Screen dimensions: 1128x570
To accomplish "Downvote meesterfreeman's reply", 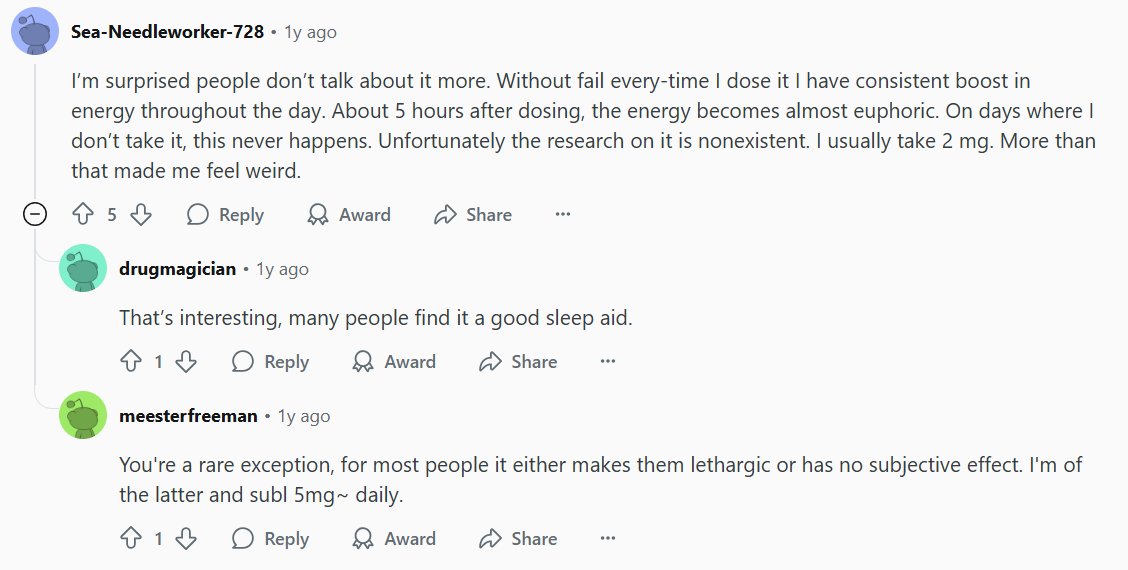I will pos(186,538).
